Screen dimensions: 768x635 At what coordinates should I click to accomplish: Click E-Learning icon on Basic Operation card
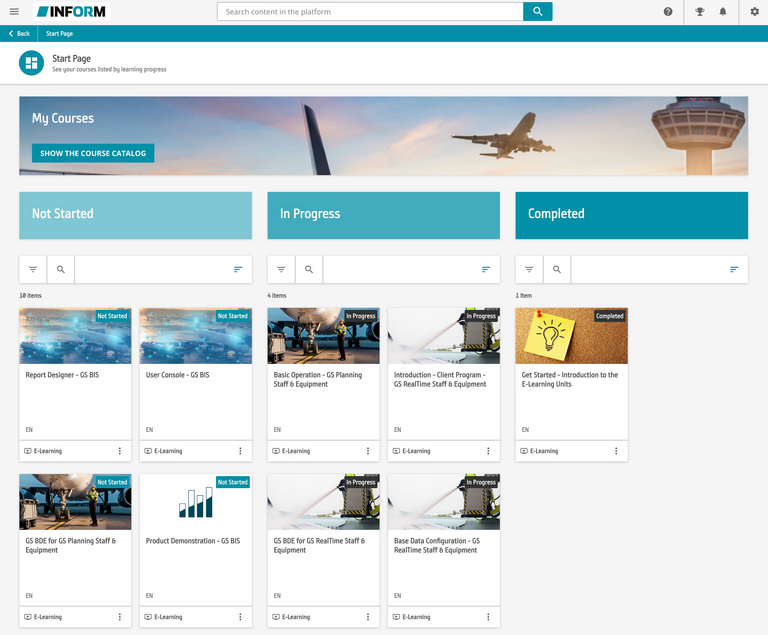(x=276, y=451)
